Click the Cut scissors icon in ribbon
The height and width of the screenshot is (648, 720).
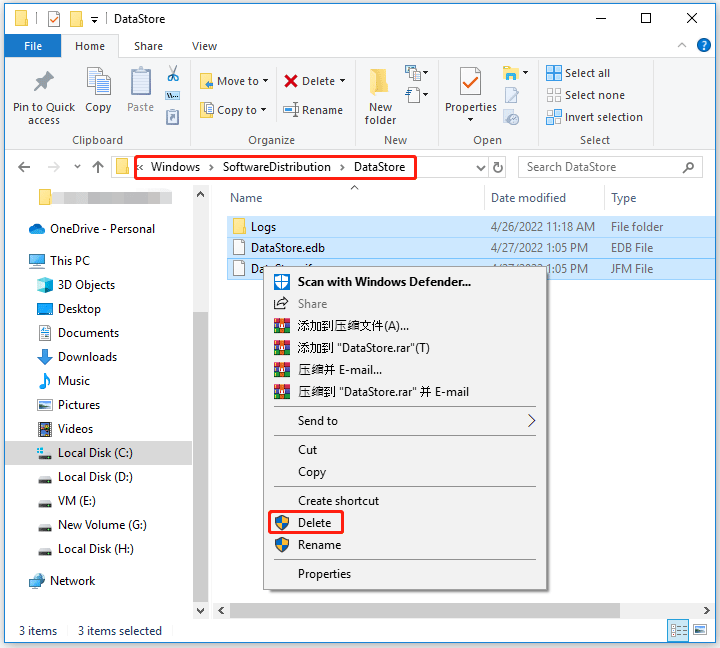(x=173, y=73)
